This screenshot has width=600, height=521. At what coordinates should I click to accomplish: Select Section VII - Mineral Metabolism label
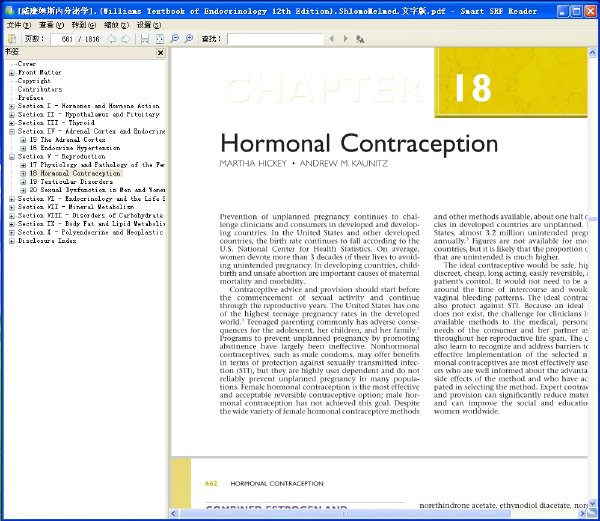(76, 207)
